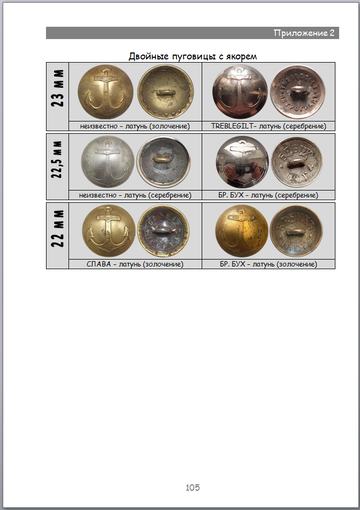This screenshot has height=510, width=360.
Task: Click the Приложение 2 header bar
Action: [192, 33]
